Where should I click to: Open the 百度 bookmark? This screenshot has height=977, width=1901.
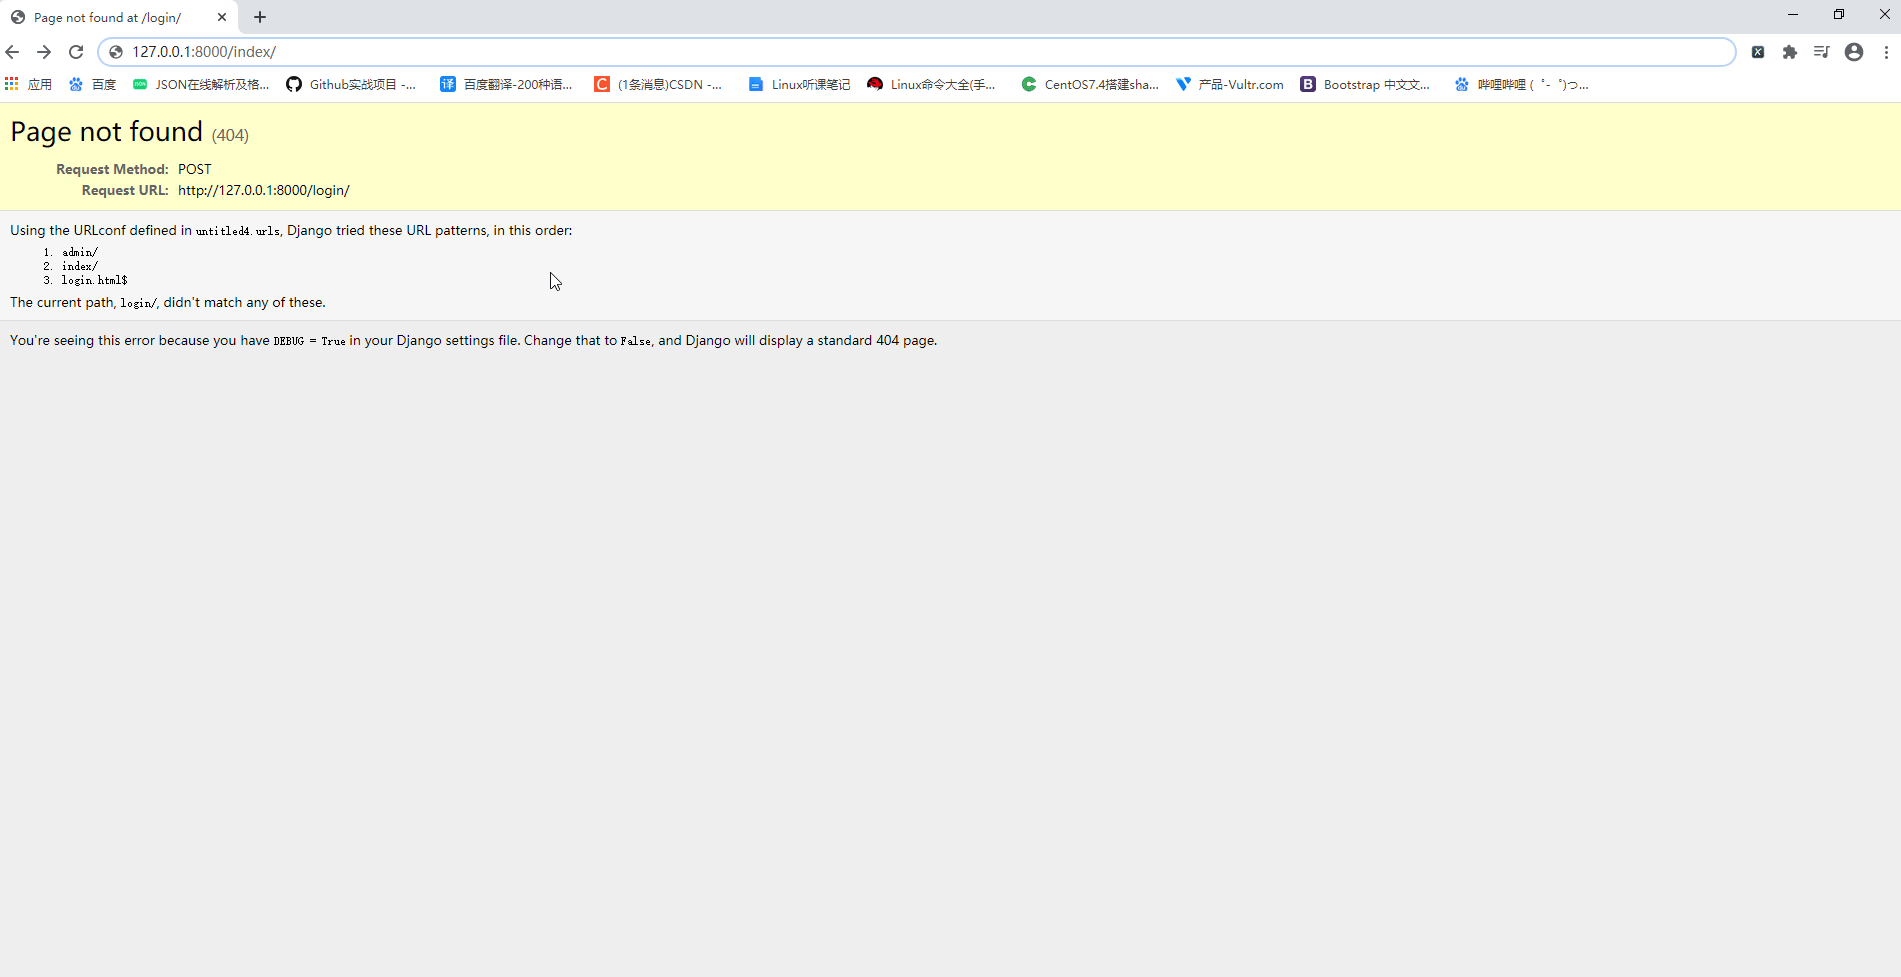coord(92,84)
